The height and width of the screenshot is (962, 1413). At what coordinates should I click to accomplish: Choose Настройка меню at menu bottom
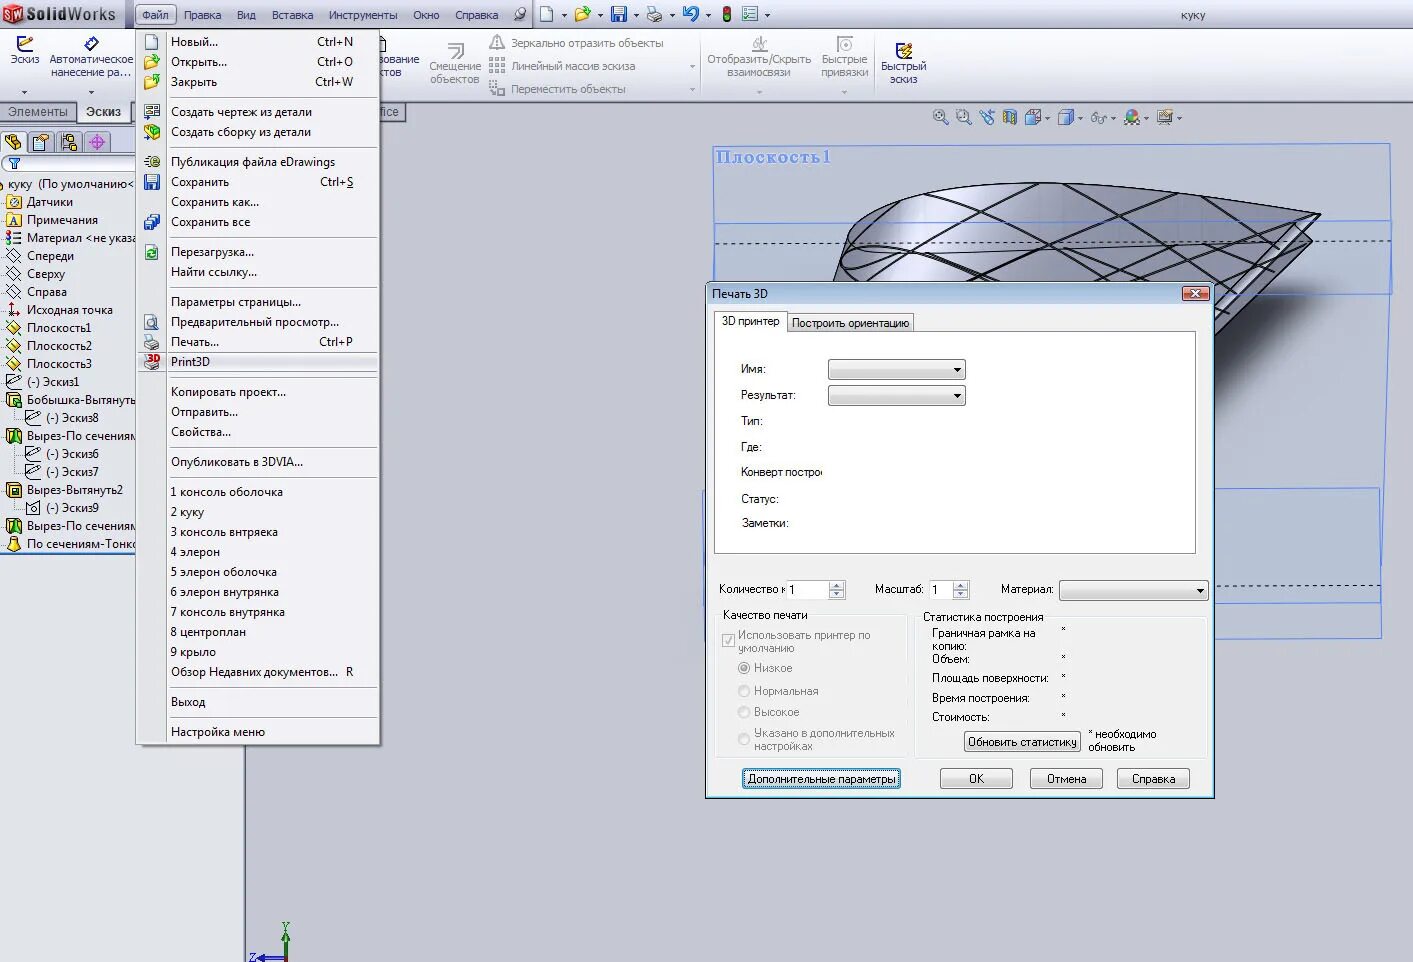tap(258, 732)
